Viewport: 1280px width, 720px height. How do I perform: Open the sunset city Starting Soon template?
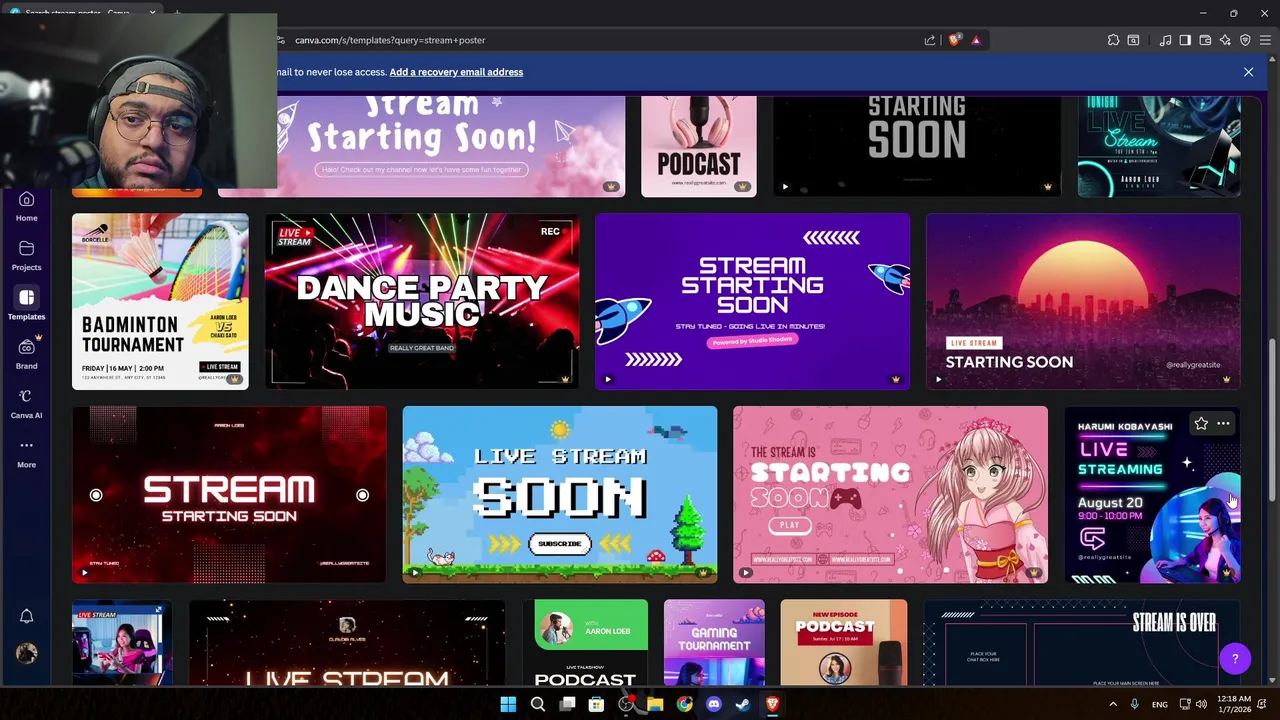click(x=1083, y=301)
